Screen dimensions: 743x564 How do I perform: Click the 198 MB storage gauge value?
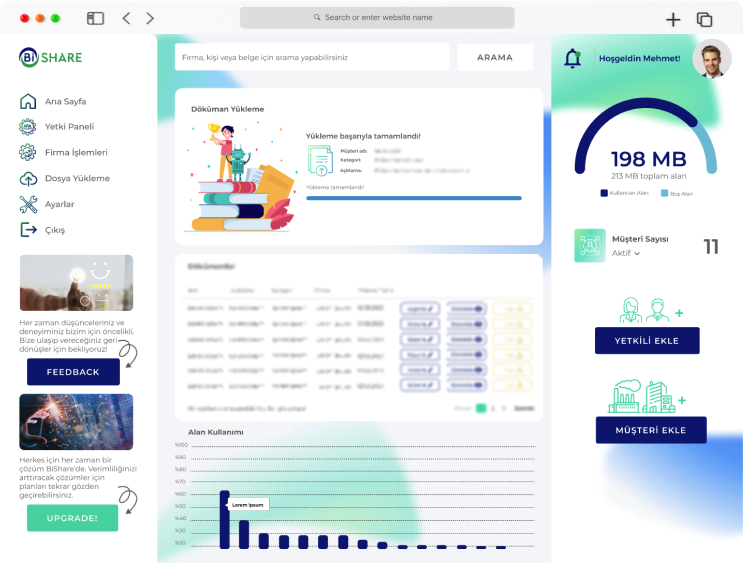(648, 159)
